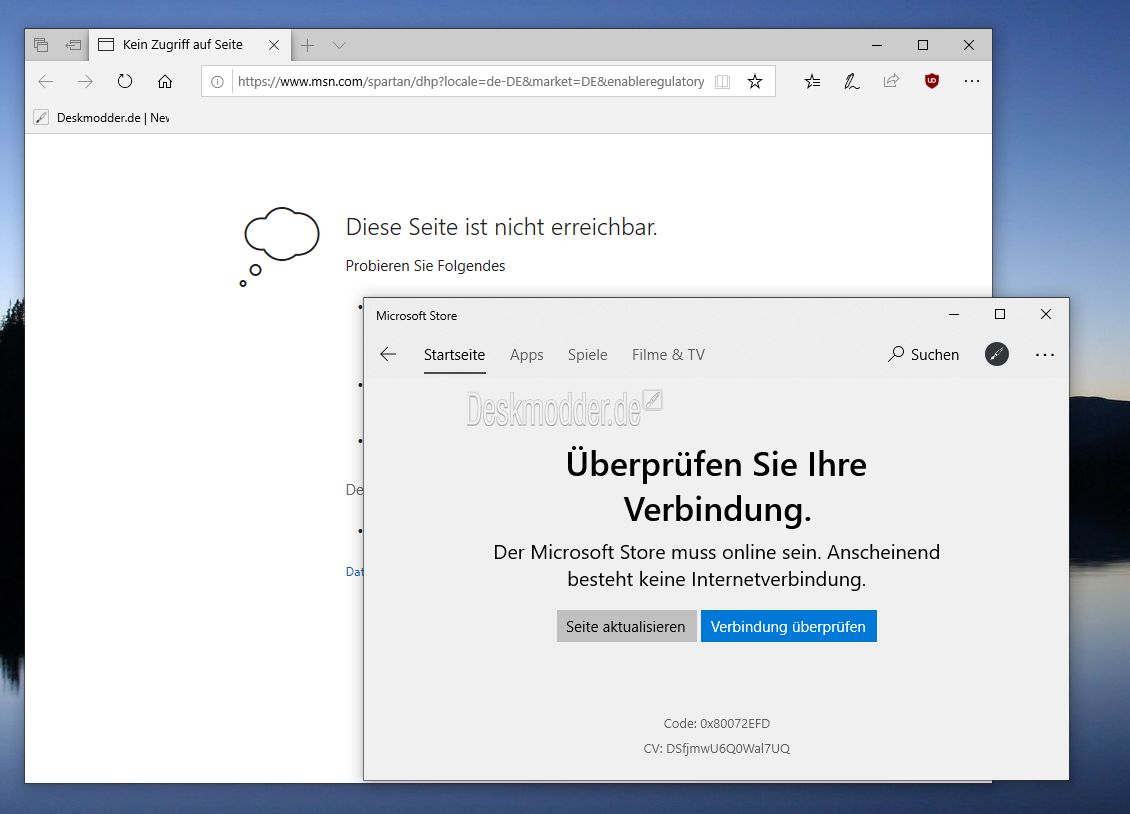1130x814 pixels.
Task: Click the error code 0x80072EFD text
Action: 716,723
